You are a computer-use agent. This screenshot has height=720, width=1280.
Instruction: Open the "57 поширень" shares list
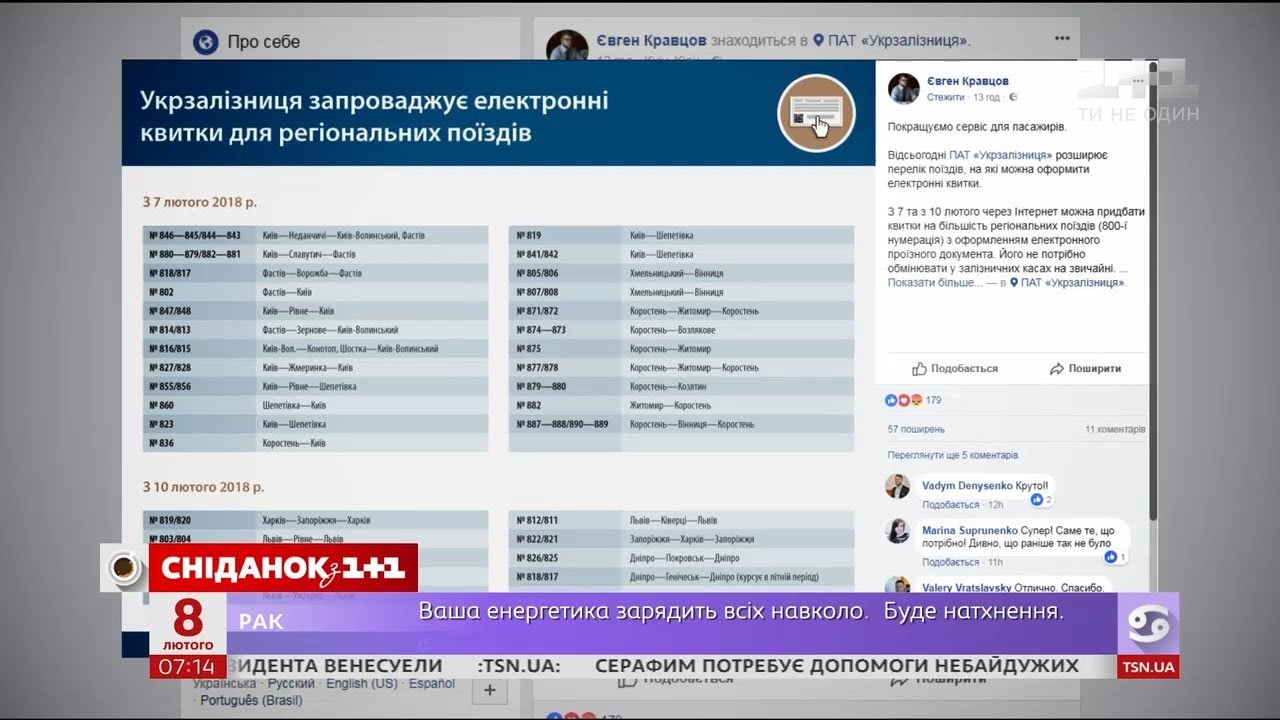tap(916, 429)
